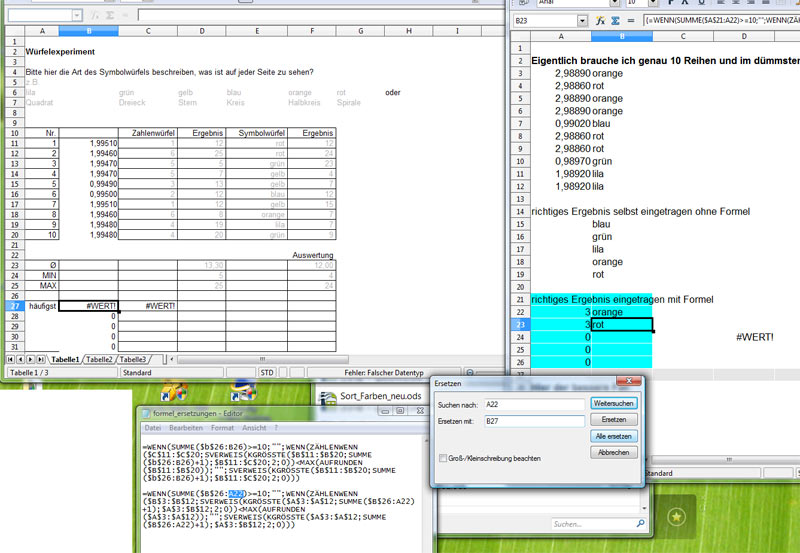Screen dimensions: 800x553
Task: Select cell B27 showing #WERT! in left spreadsheet
Action: 89,306
